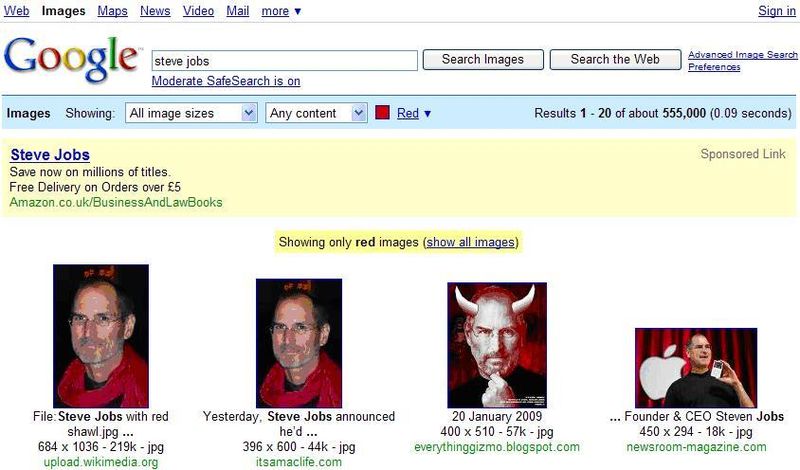Viewport: 800px width, 470px height.
Task: Click the Sign in link
Action: tap(777, 11)
